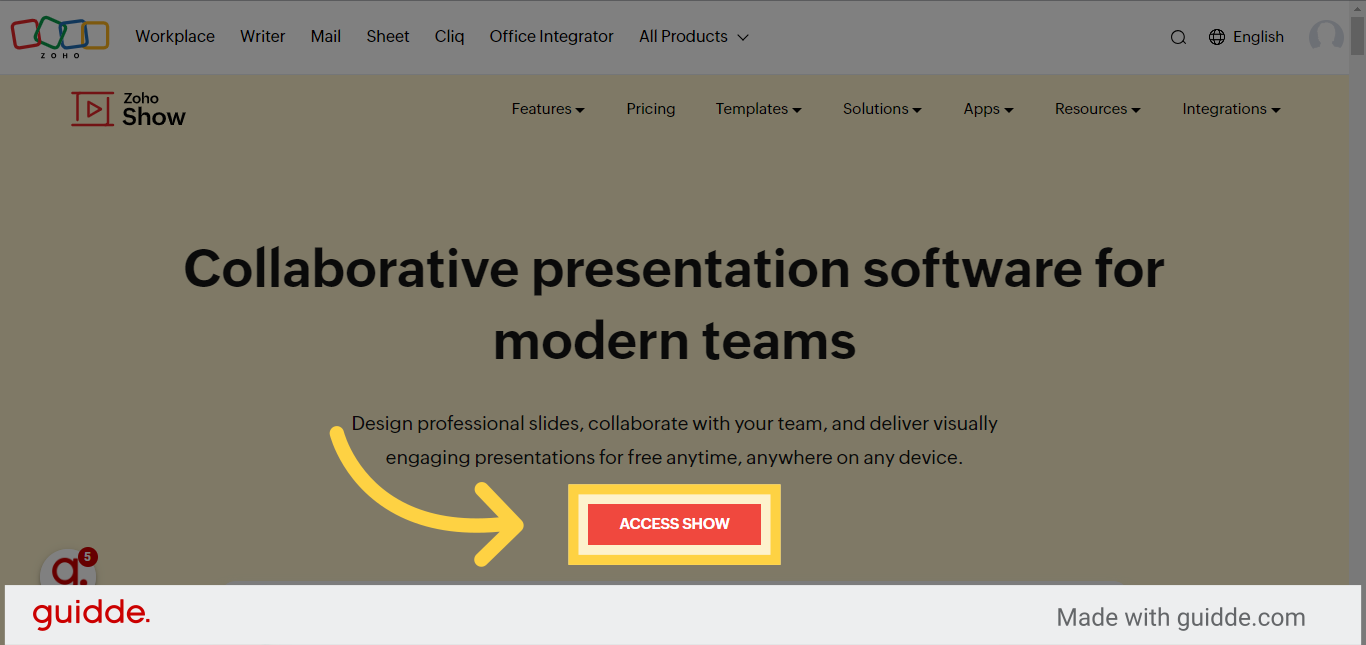Open the search magnifier icon
This screenshot has width=1366, height=645.
click(x=1178, y=37)
